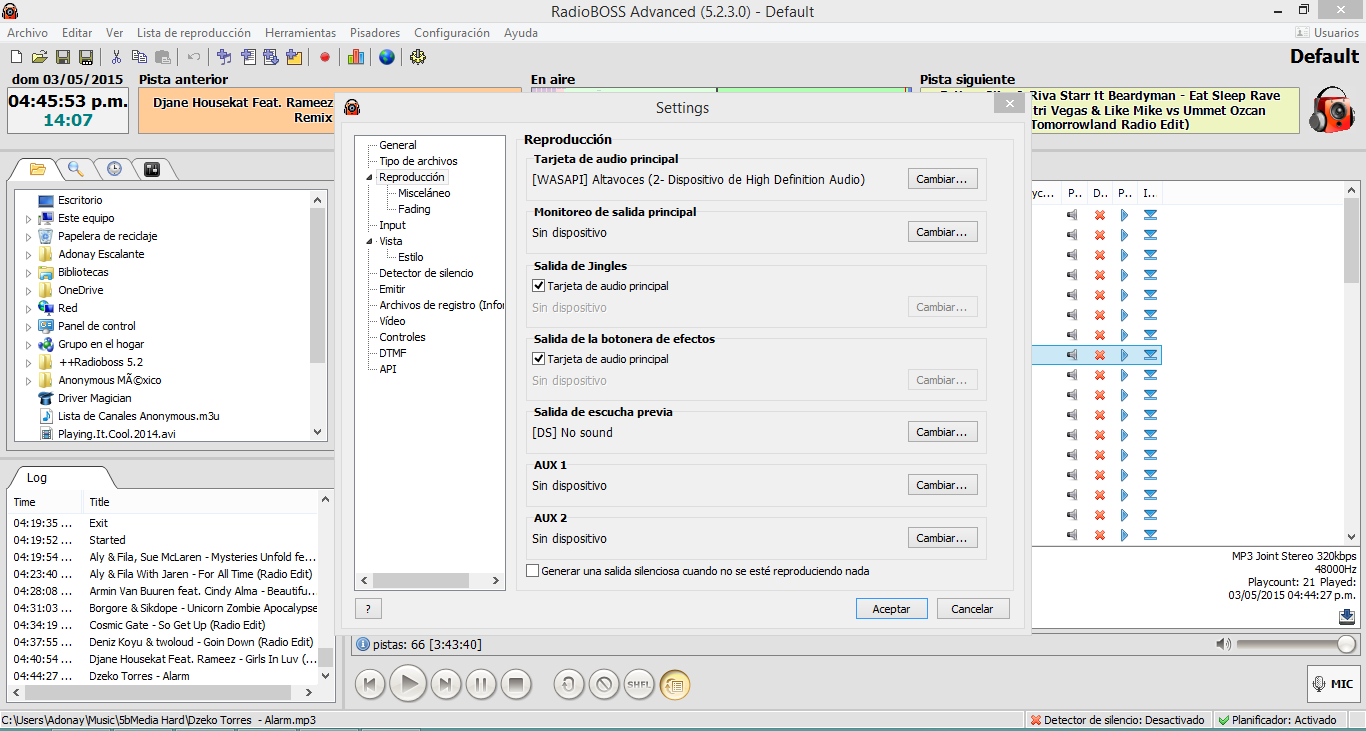
Task: Select DTMF in settings tree
Action: click(392, 353)
